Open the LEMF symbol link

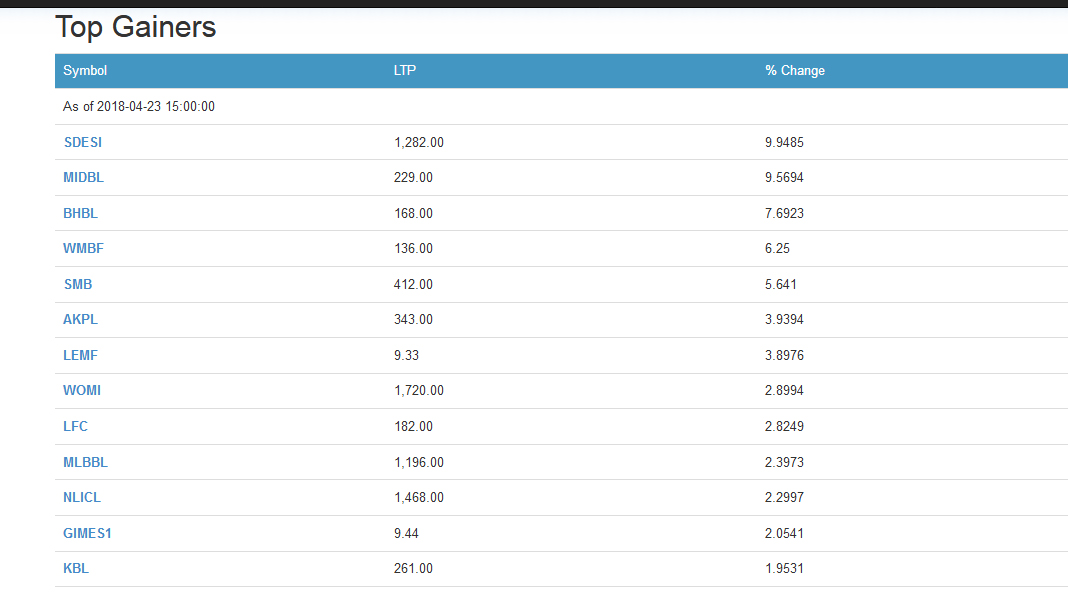pos(80,355)
